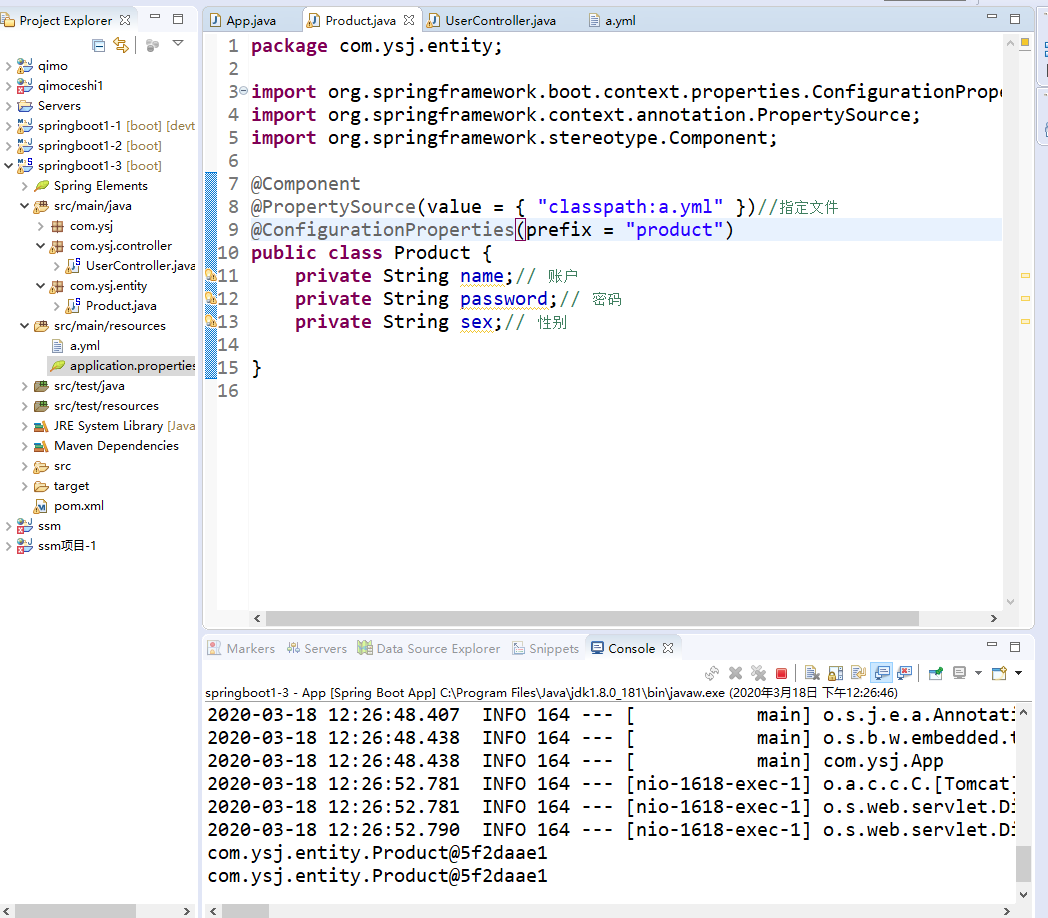
Task: Open the Servers view tab
Action: [x=317, y=648]
